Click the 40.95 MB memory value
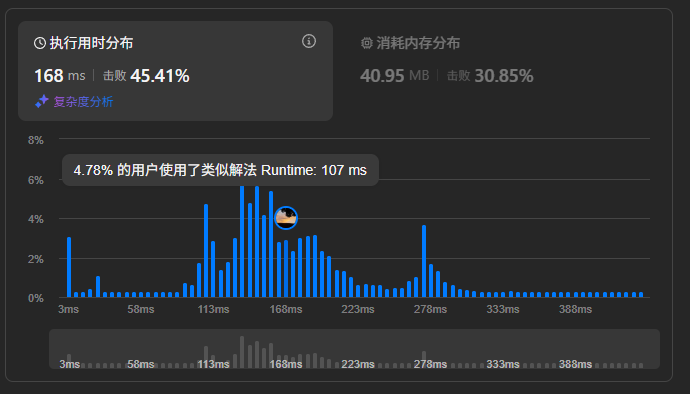690x394 pixels. tap(394, 76)
